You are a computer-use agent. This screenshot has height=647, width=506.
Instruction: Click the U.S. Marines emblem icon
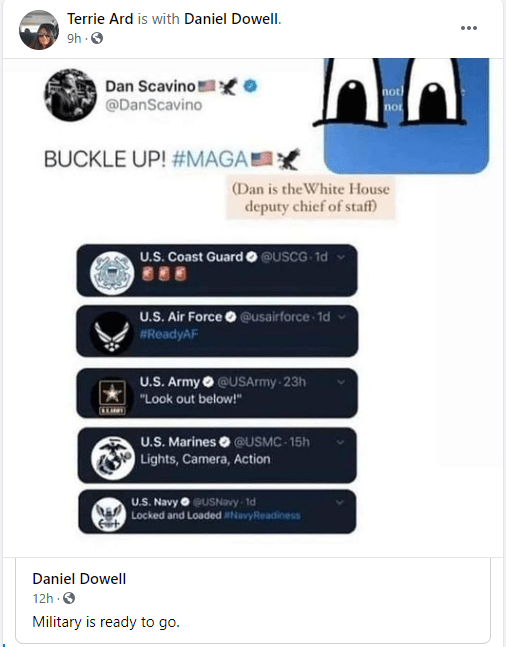click(113, 458)
